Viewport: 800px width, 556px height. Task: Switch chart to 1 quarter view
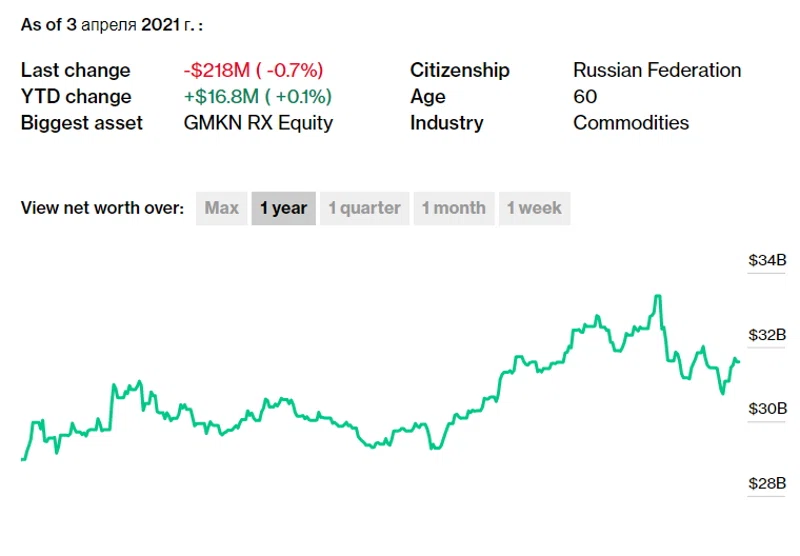[364, 208]
